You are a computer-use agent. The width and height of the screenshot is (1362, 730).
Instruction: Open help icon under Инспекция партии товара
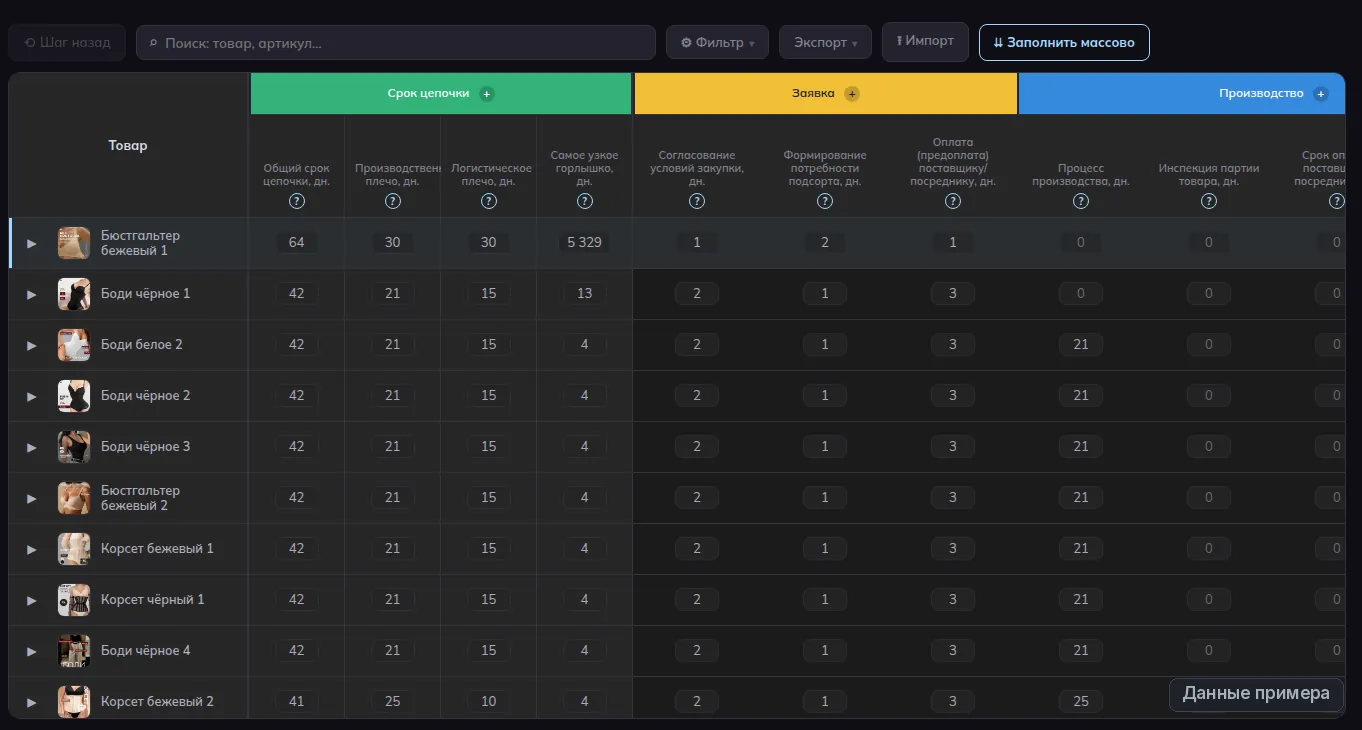[1209, 201]
